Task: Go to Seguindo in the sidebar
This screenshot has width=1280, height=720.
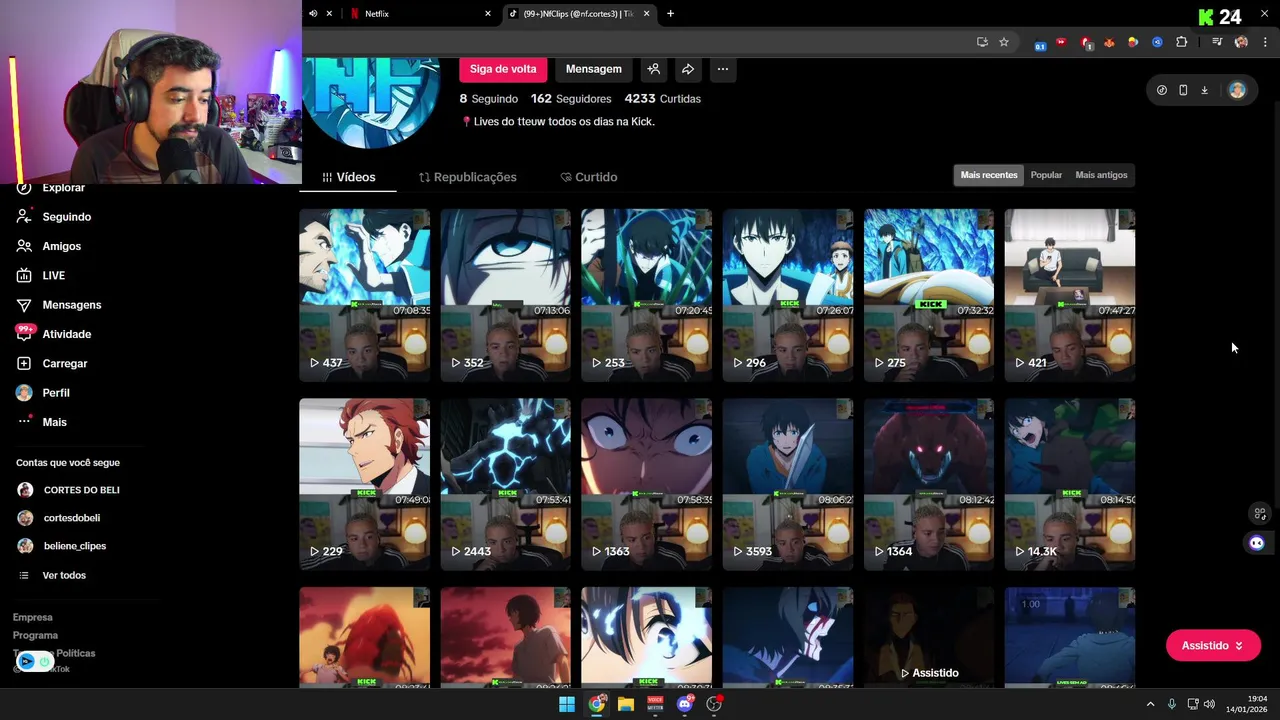Action: [66, 217]
